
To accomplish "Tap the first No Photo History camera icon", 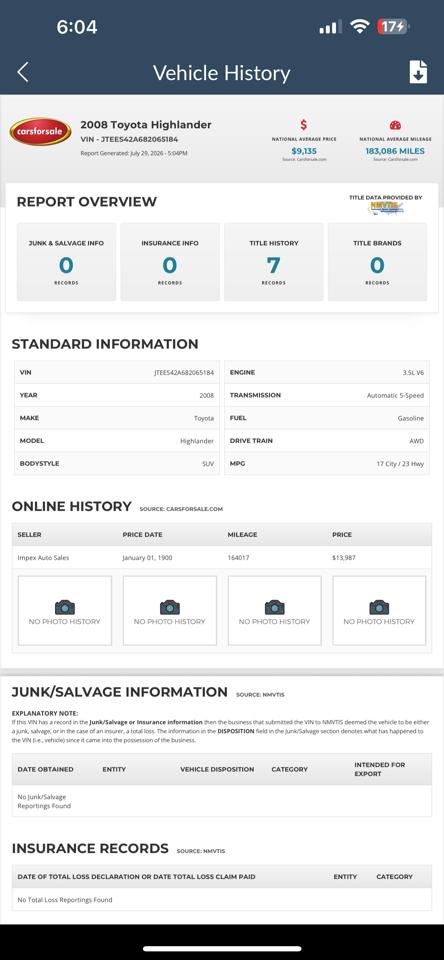I will pyautogui.click(x=65, y=607).
